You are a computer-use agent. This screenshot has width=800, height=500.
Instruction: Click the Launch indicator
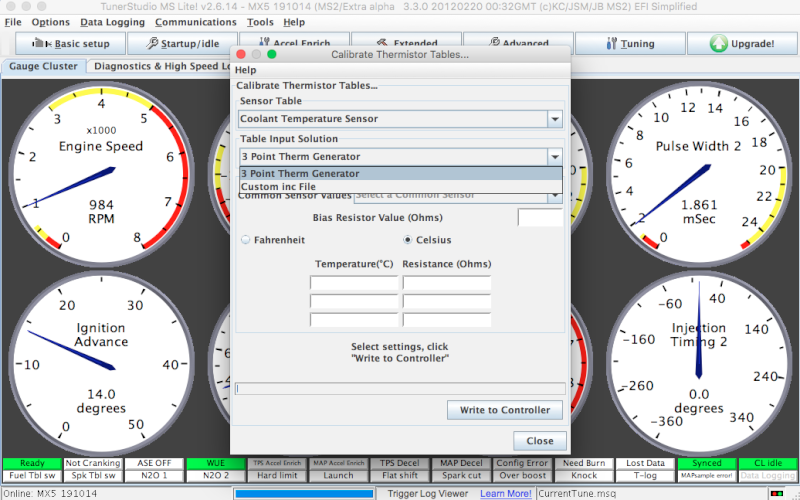pos(338,476)
